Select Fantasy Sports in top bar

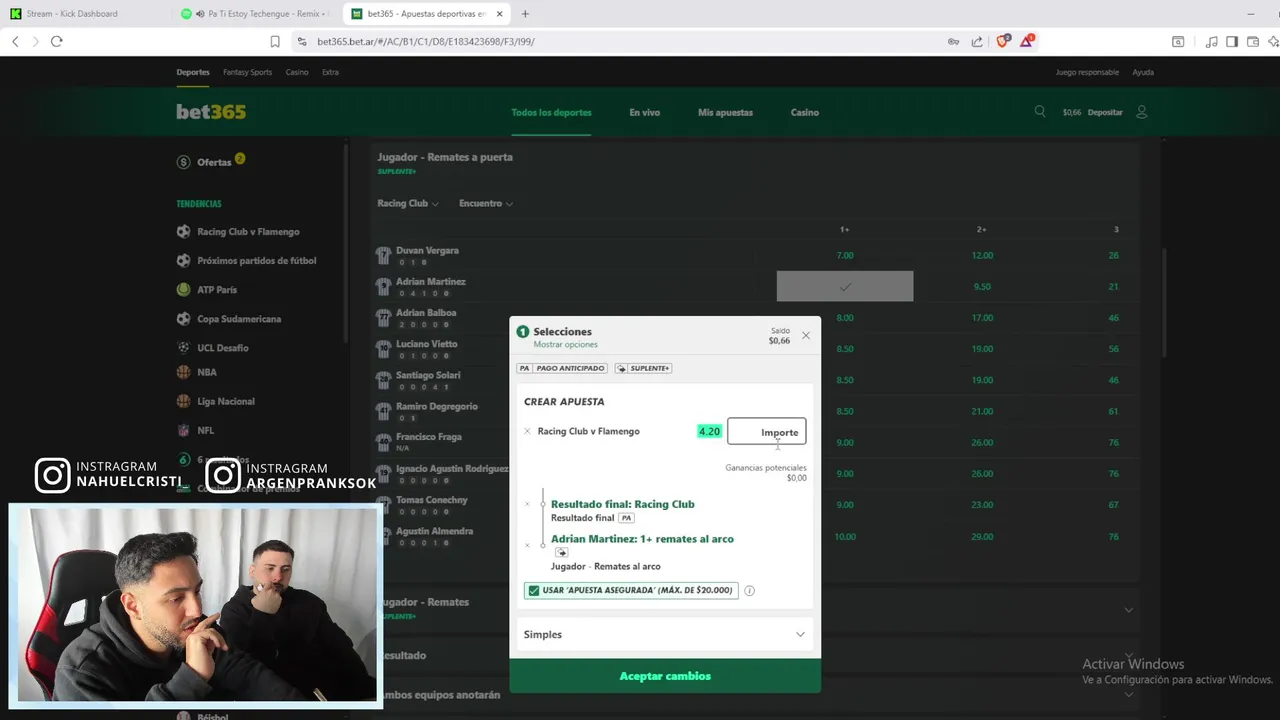click(x=247, y=72)
